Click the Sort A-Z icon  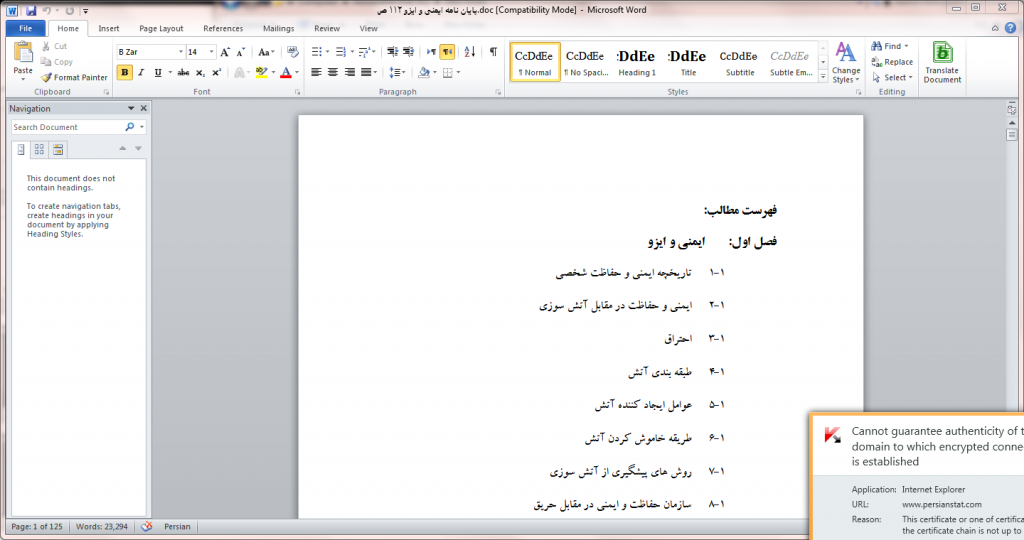click(x=469, y=52)
